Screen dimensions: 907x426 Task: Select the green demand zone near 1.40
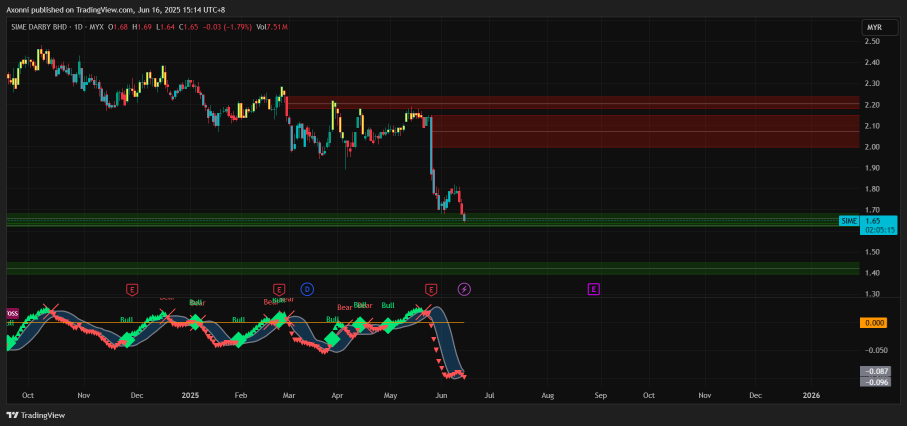[433, 268]
